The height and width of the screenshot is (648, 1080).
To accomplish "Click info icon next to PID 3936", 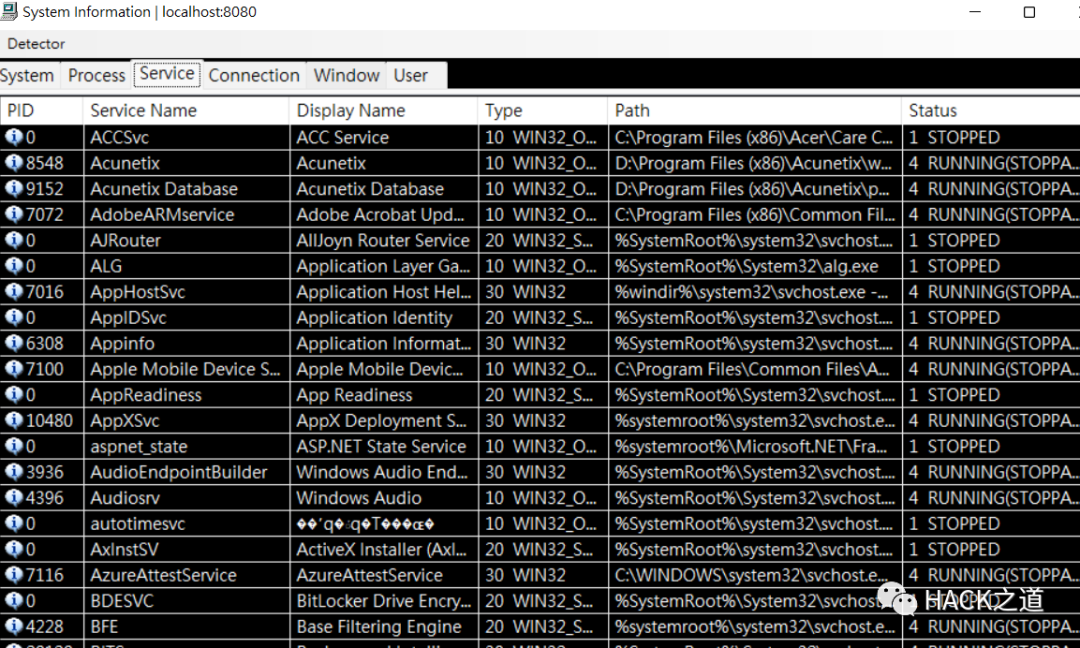I will pos(14,472).
